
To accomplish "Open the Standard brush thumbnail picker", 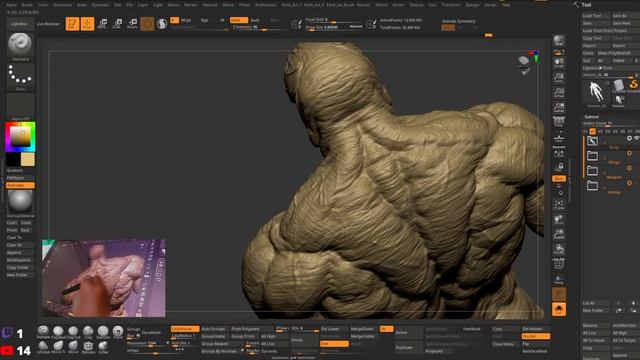I will 20,46.
